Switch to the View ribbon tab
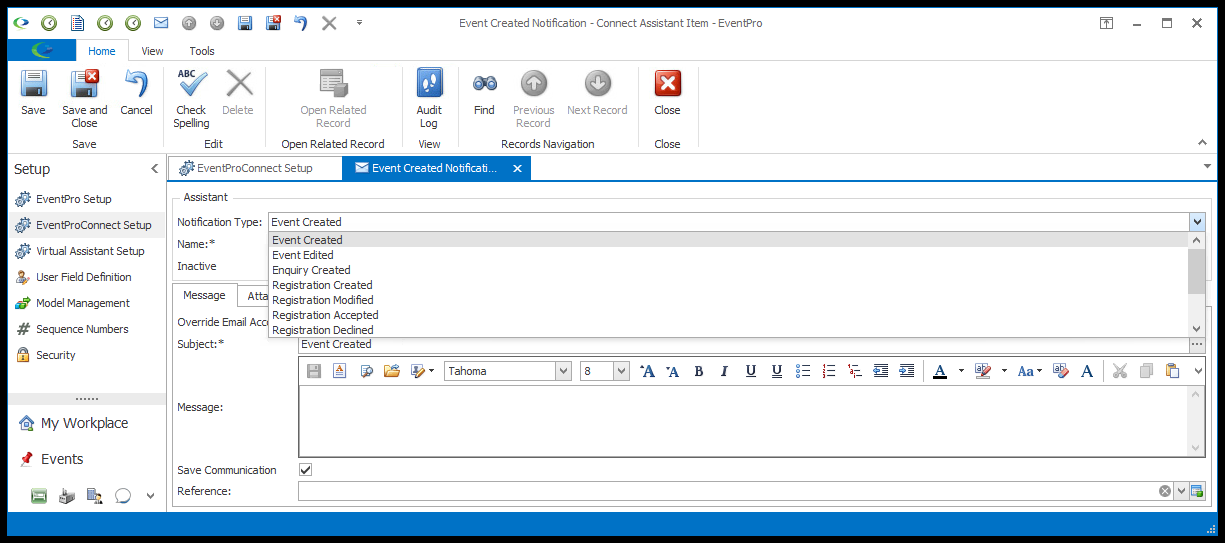Viewport: 1225px width, 543px height. 152,51
